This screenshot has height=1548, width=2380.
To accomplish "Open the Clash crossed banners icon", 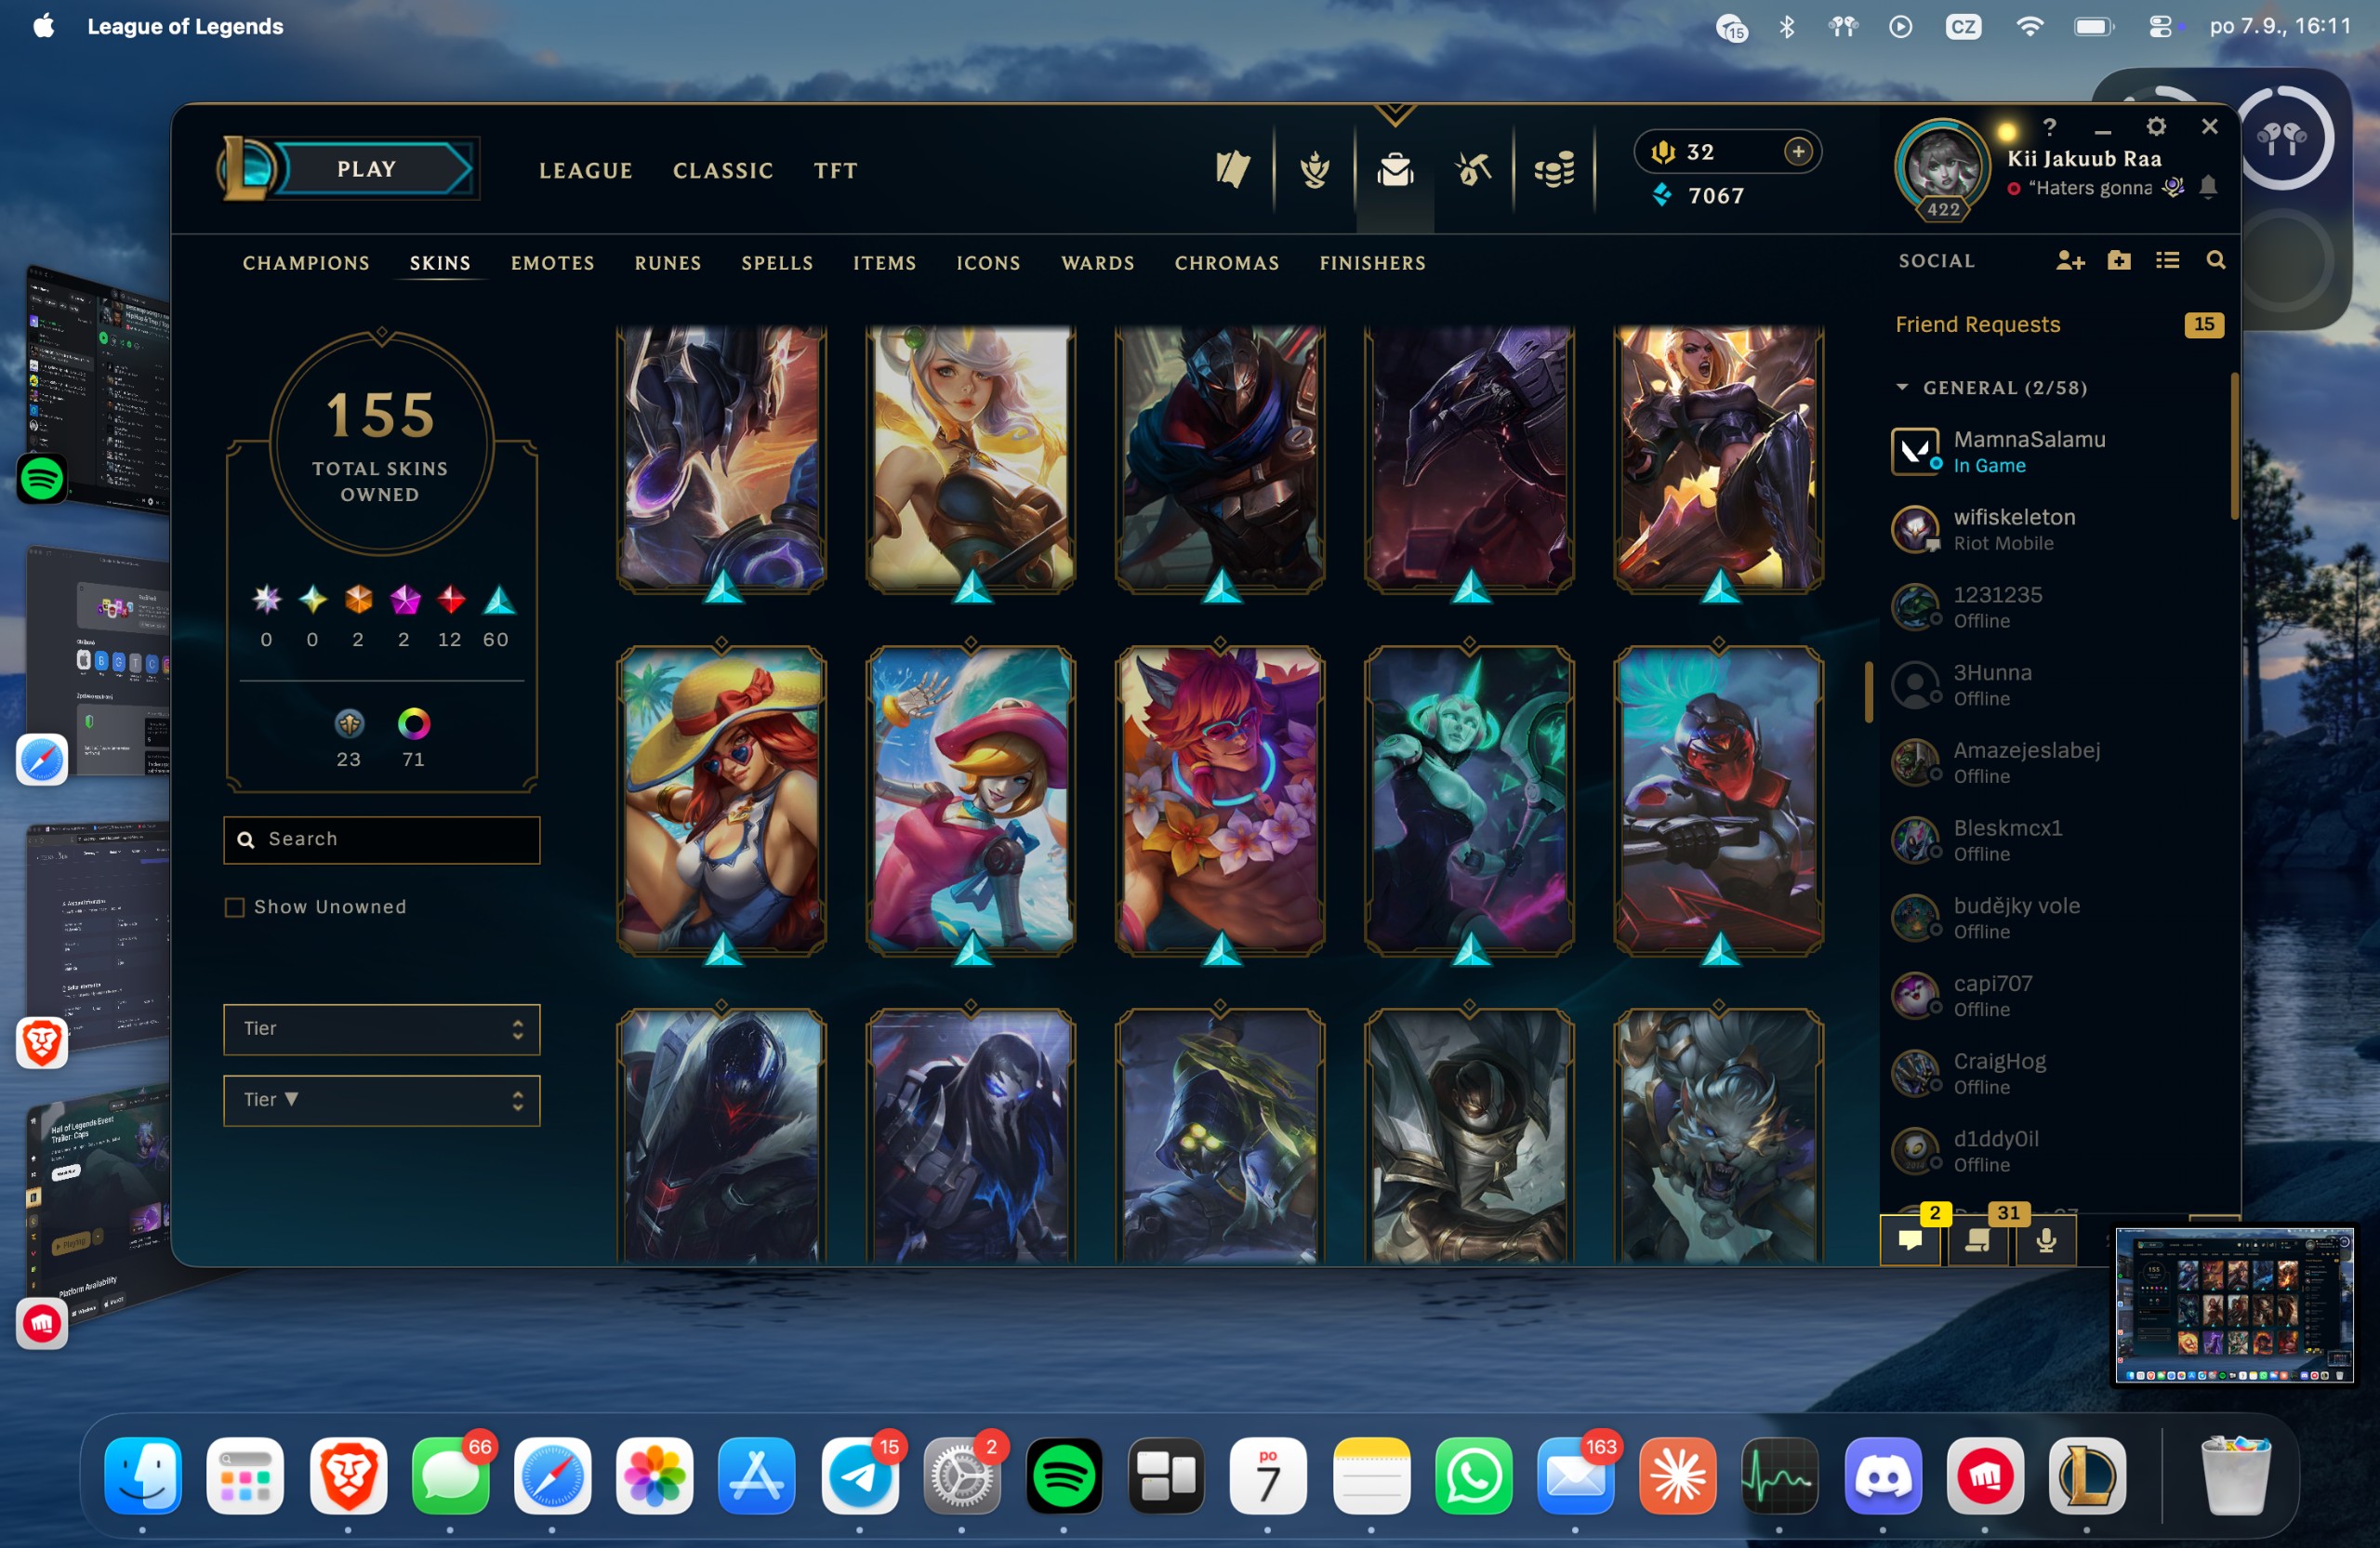I will [x=1233, y=169].
